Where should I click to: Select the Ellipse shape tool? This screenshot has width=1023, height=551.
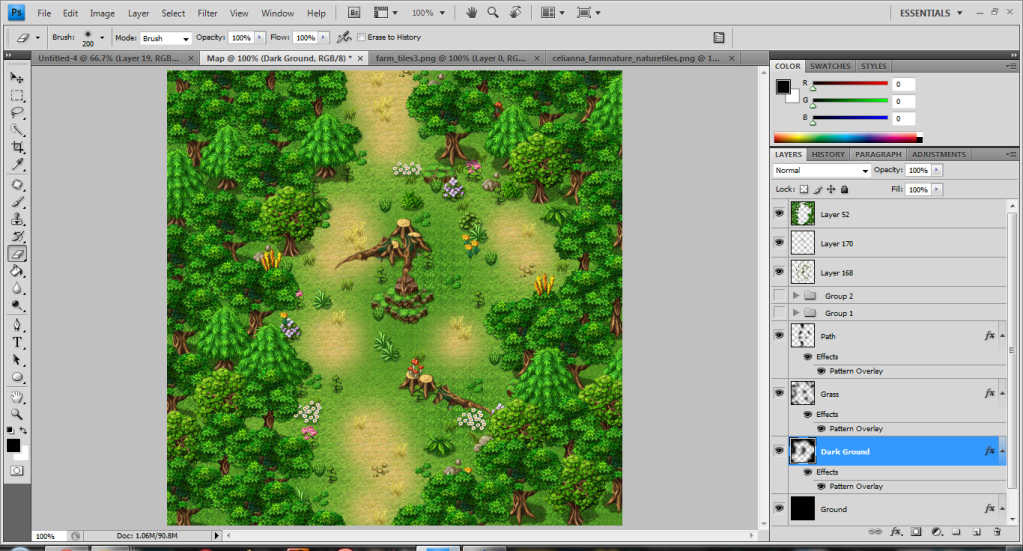pyautogui.click(x=17, y=377)
